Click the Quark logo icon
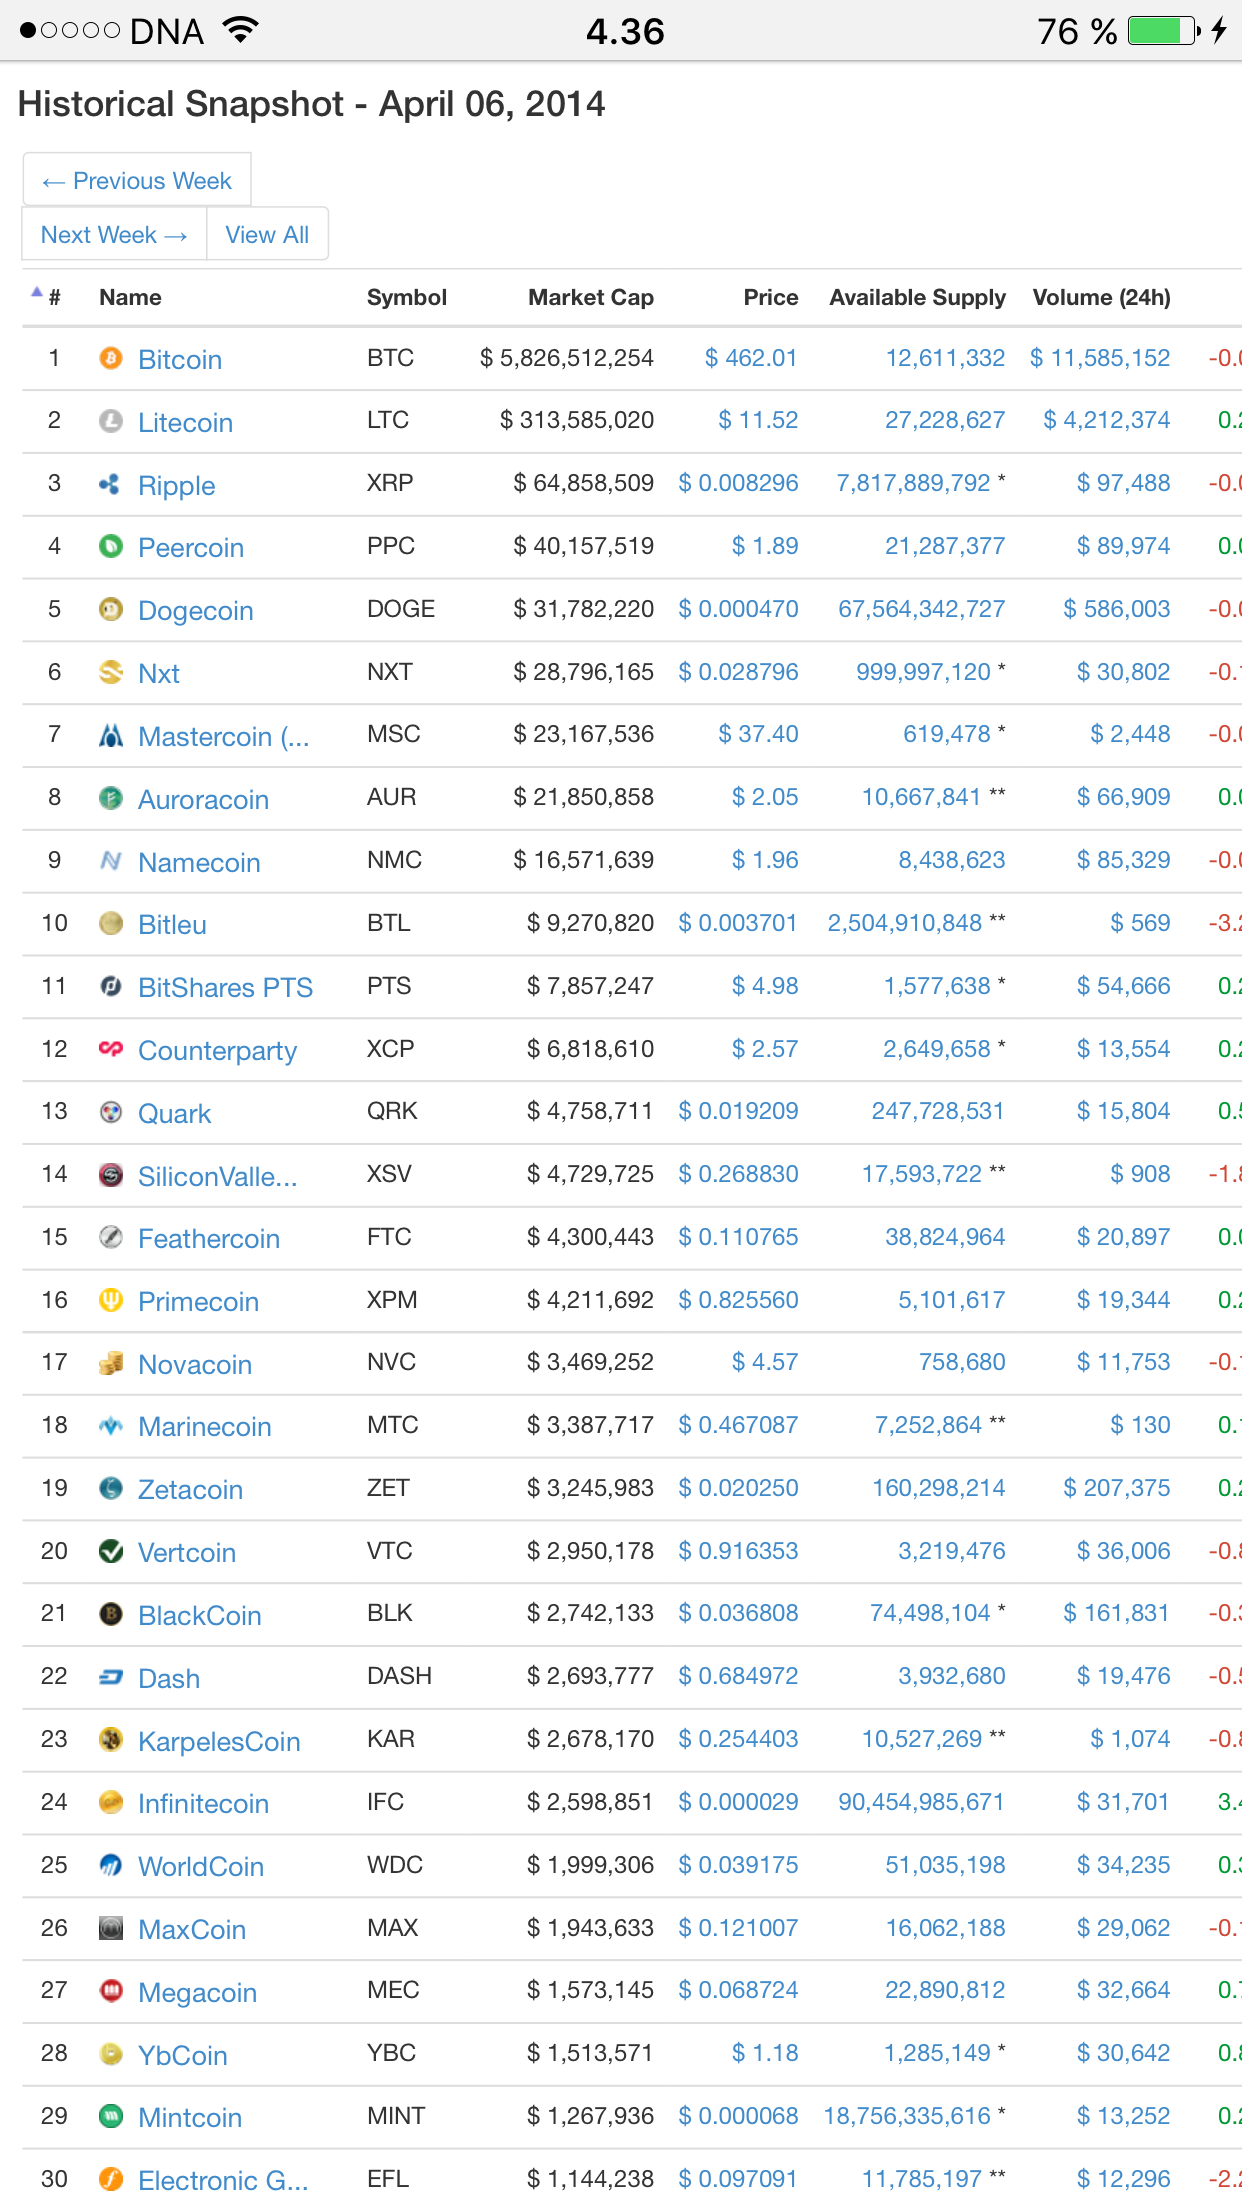The image size is (1242, 2208). pyautogui.click(x=111, y=1112)
